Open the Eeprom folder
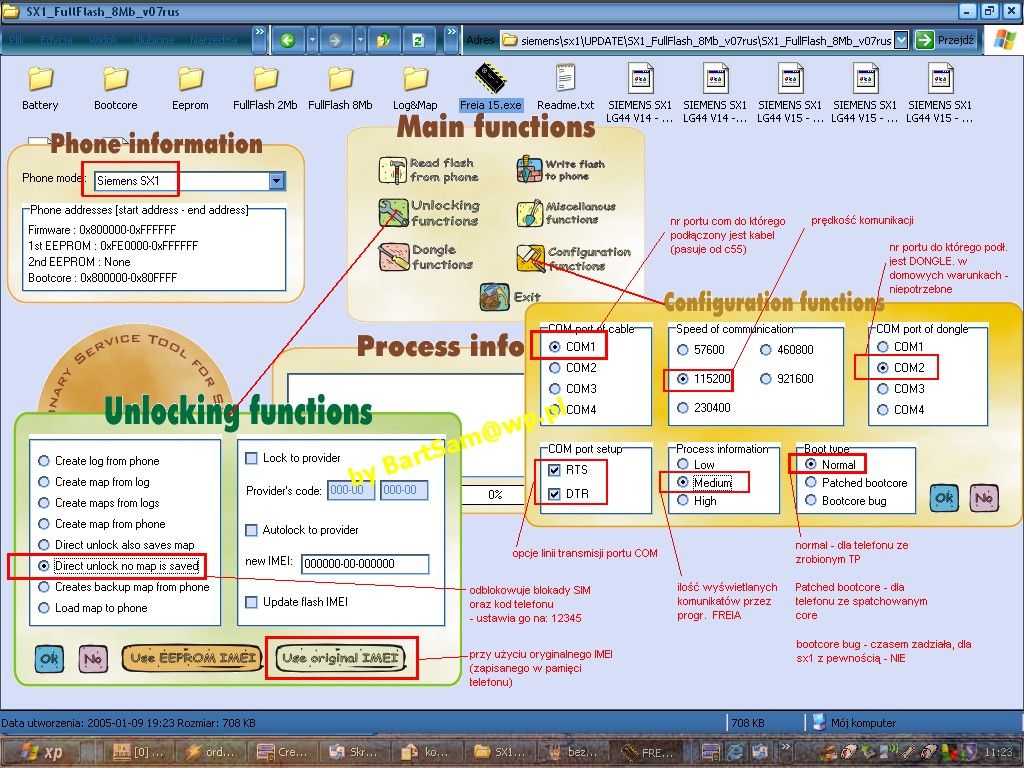Viewport: 1024px width, 768px height. (190, 88)
